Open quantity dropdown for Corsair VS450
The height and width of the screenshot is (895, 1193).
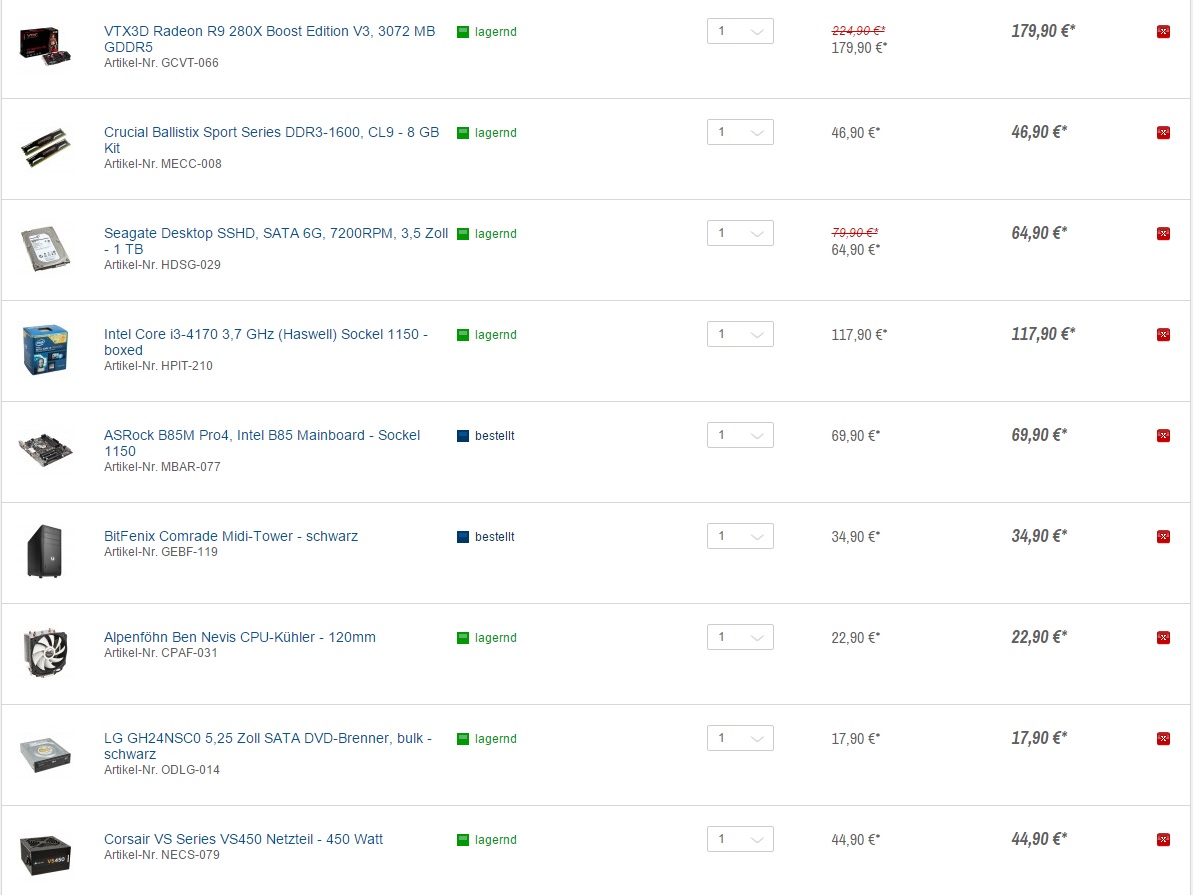click(740, 839)
